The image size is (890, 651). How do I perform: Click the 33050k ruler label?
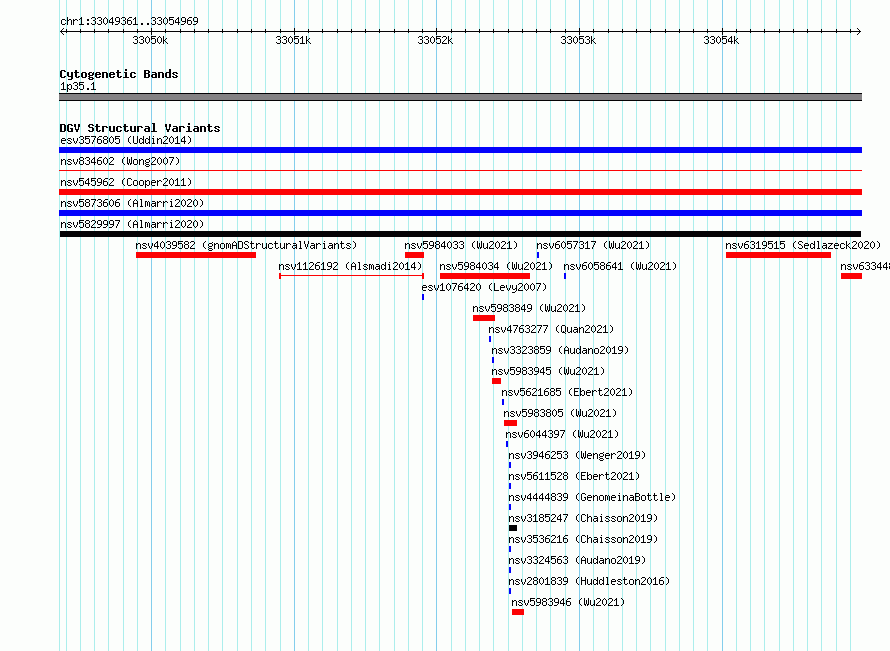150,40
